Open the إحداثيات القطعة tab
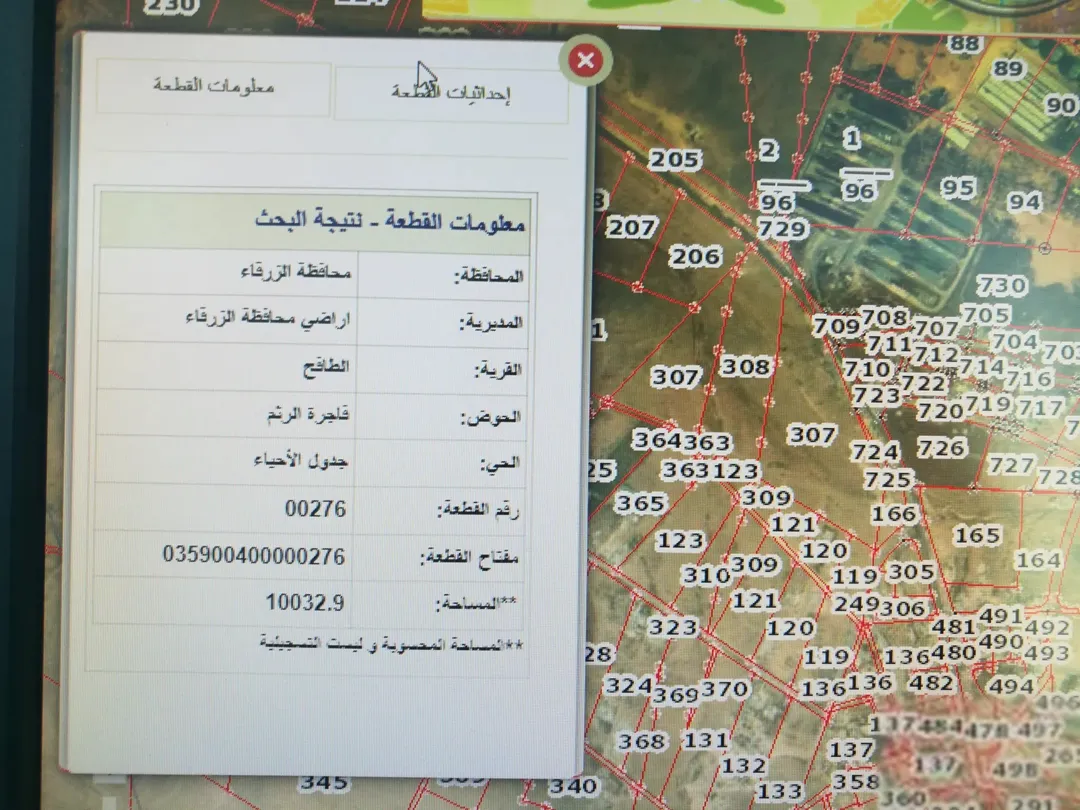The height and width of the screenshot is (810, 1080). [x=451, y=92]
